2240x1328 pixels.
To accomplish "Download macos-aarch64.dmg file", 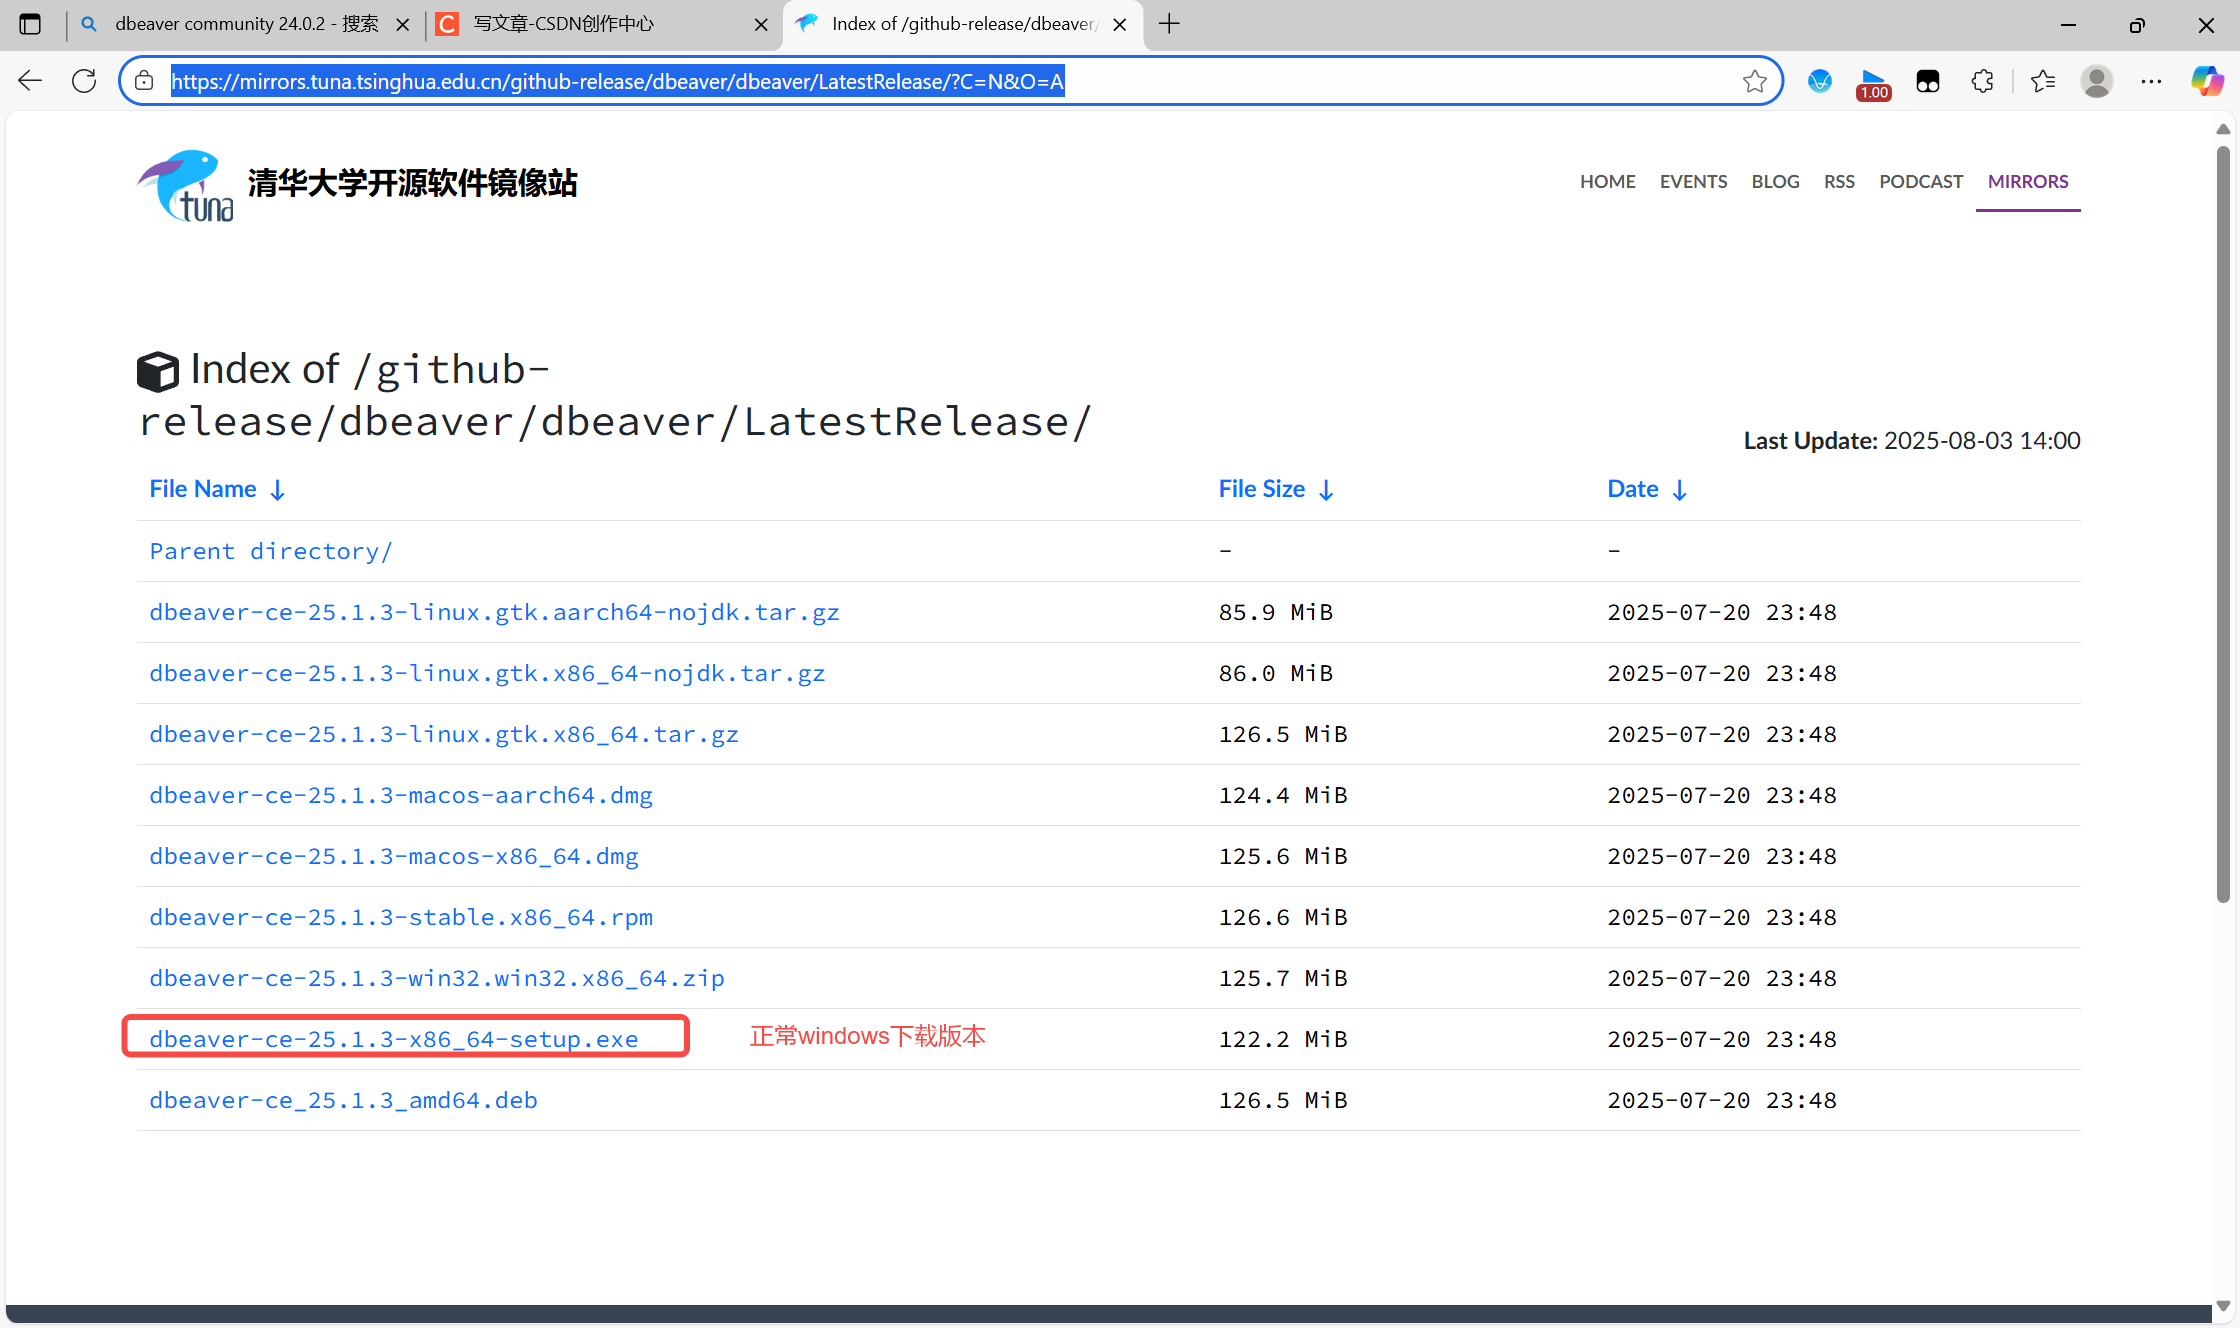I will click(x=401, y=795).
